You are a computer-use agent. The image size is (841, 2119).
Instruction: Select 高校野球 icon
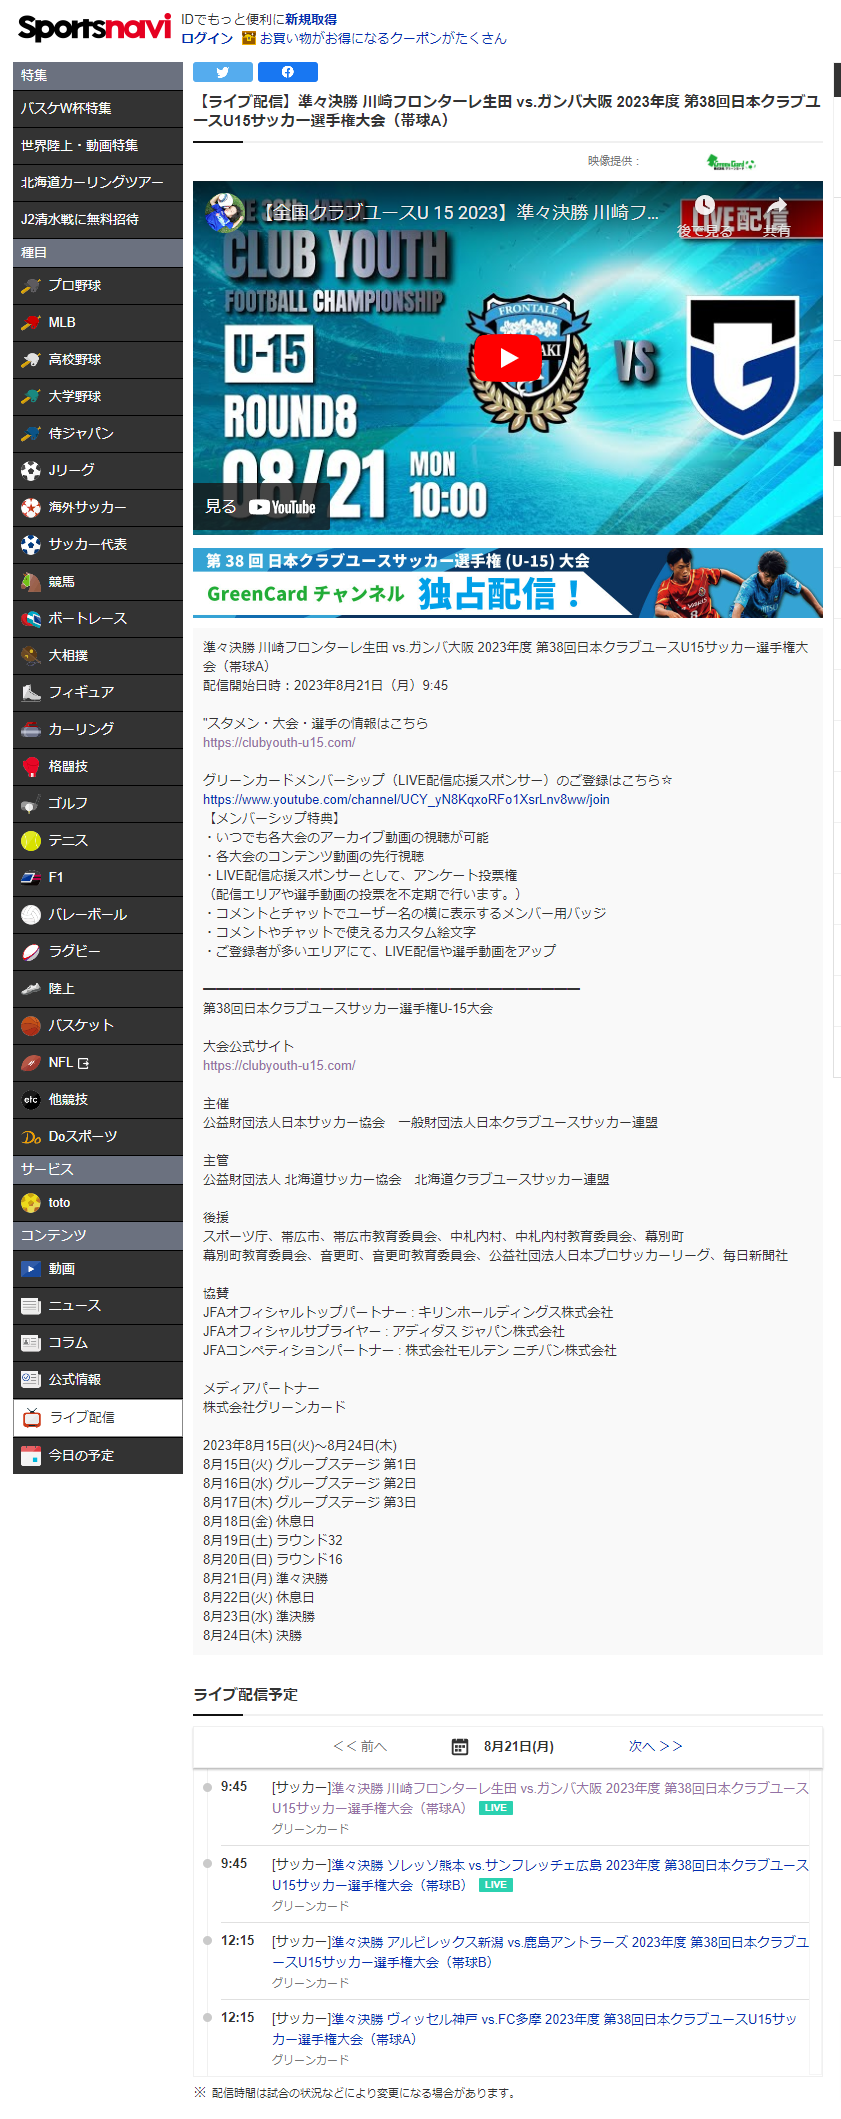point(31,360)
